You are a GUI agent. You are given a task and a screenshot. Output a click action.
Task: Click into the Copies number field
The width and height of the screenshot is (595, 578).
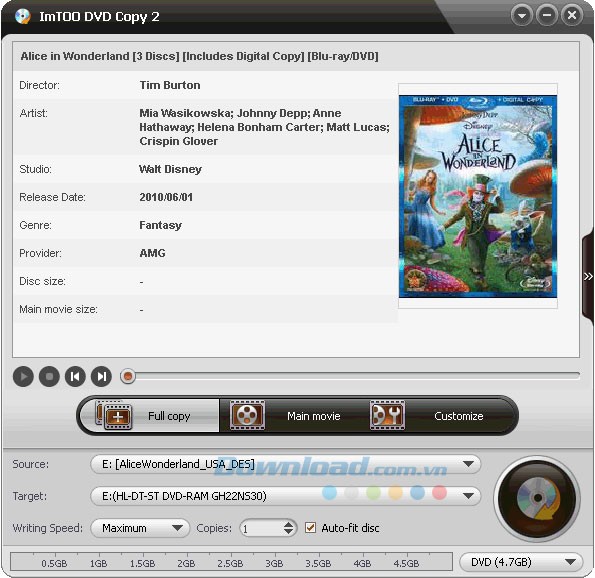[x=262, y=528]
